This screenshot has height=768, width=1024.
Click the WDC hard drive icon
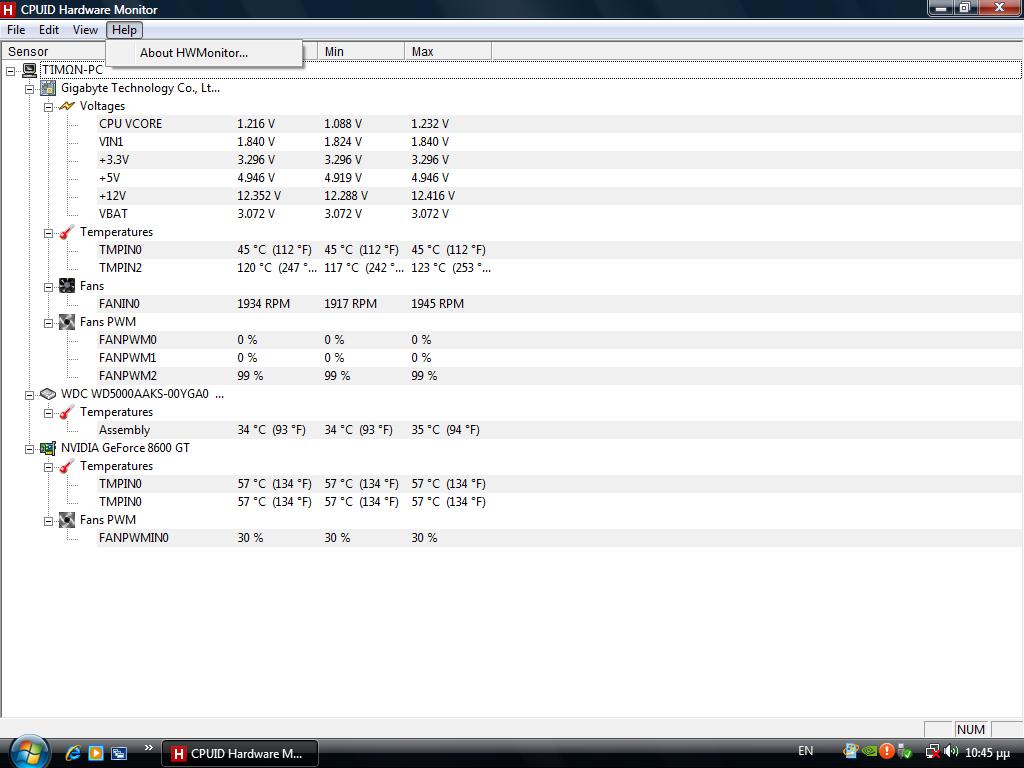[48, 394]
